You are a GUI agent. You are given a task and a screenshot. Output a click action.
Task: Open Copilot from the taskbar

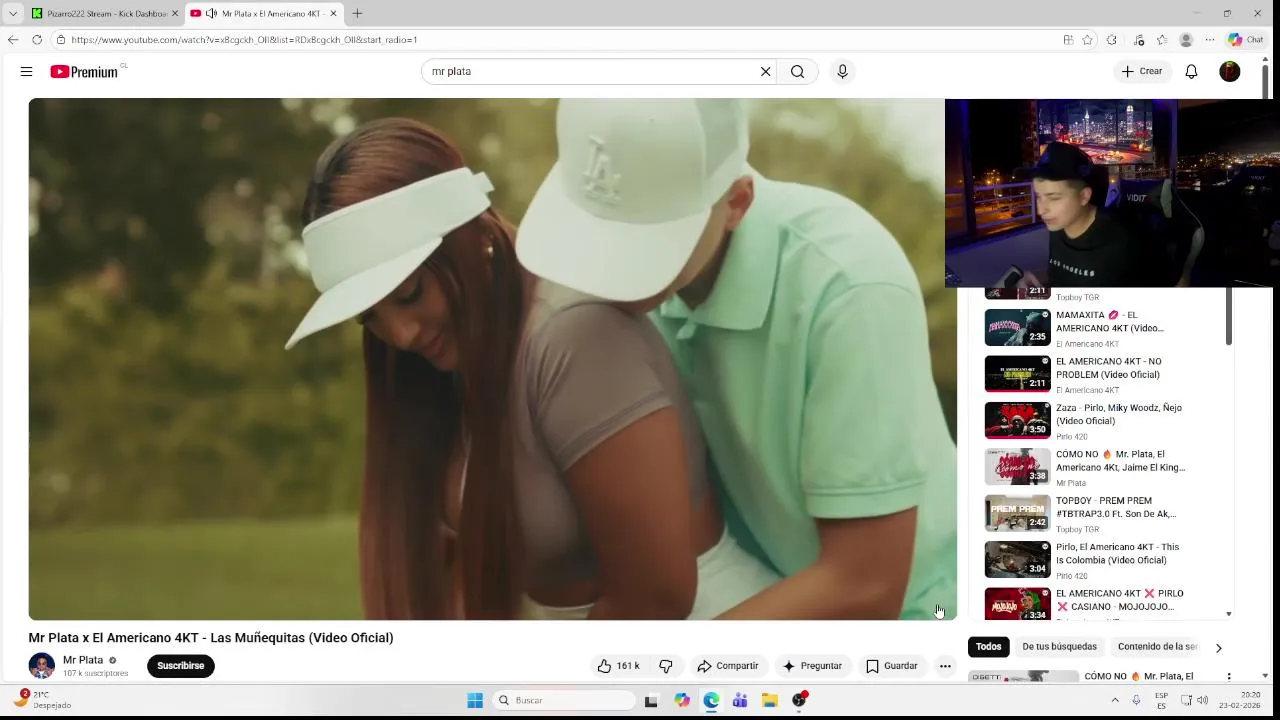pos(682,700)
